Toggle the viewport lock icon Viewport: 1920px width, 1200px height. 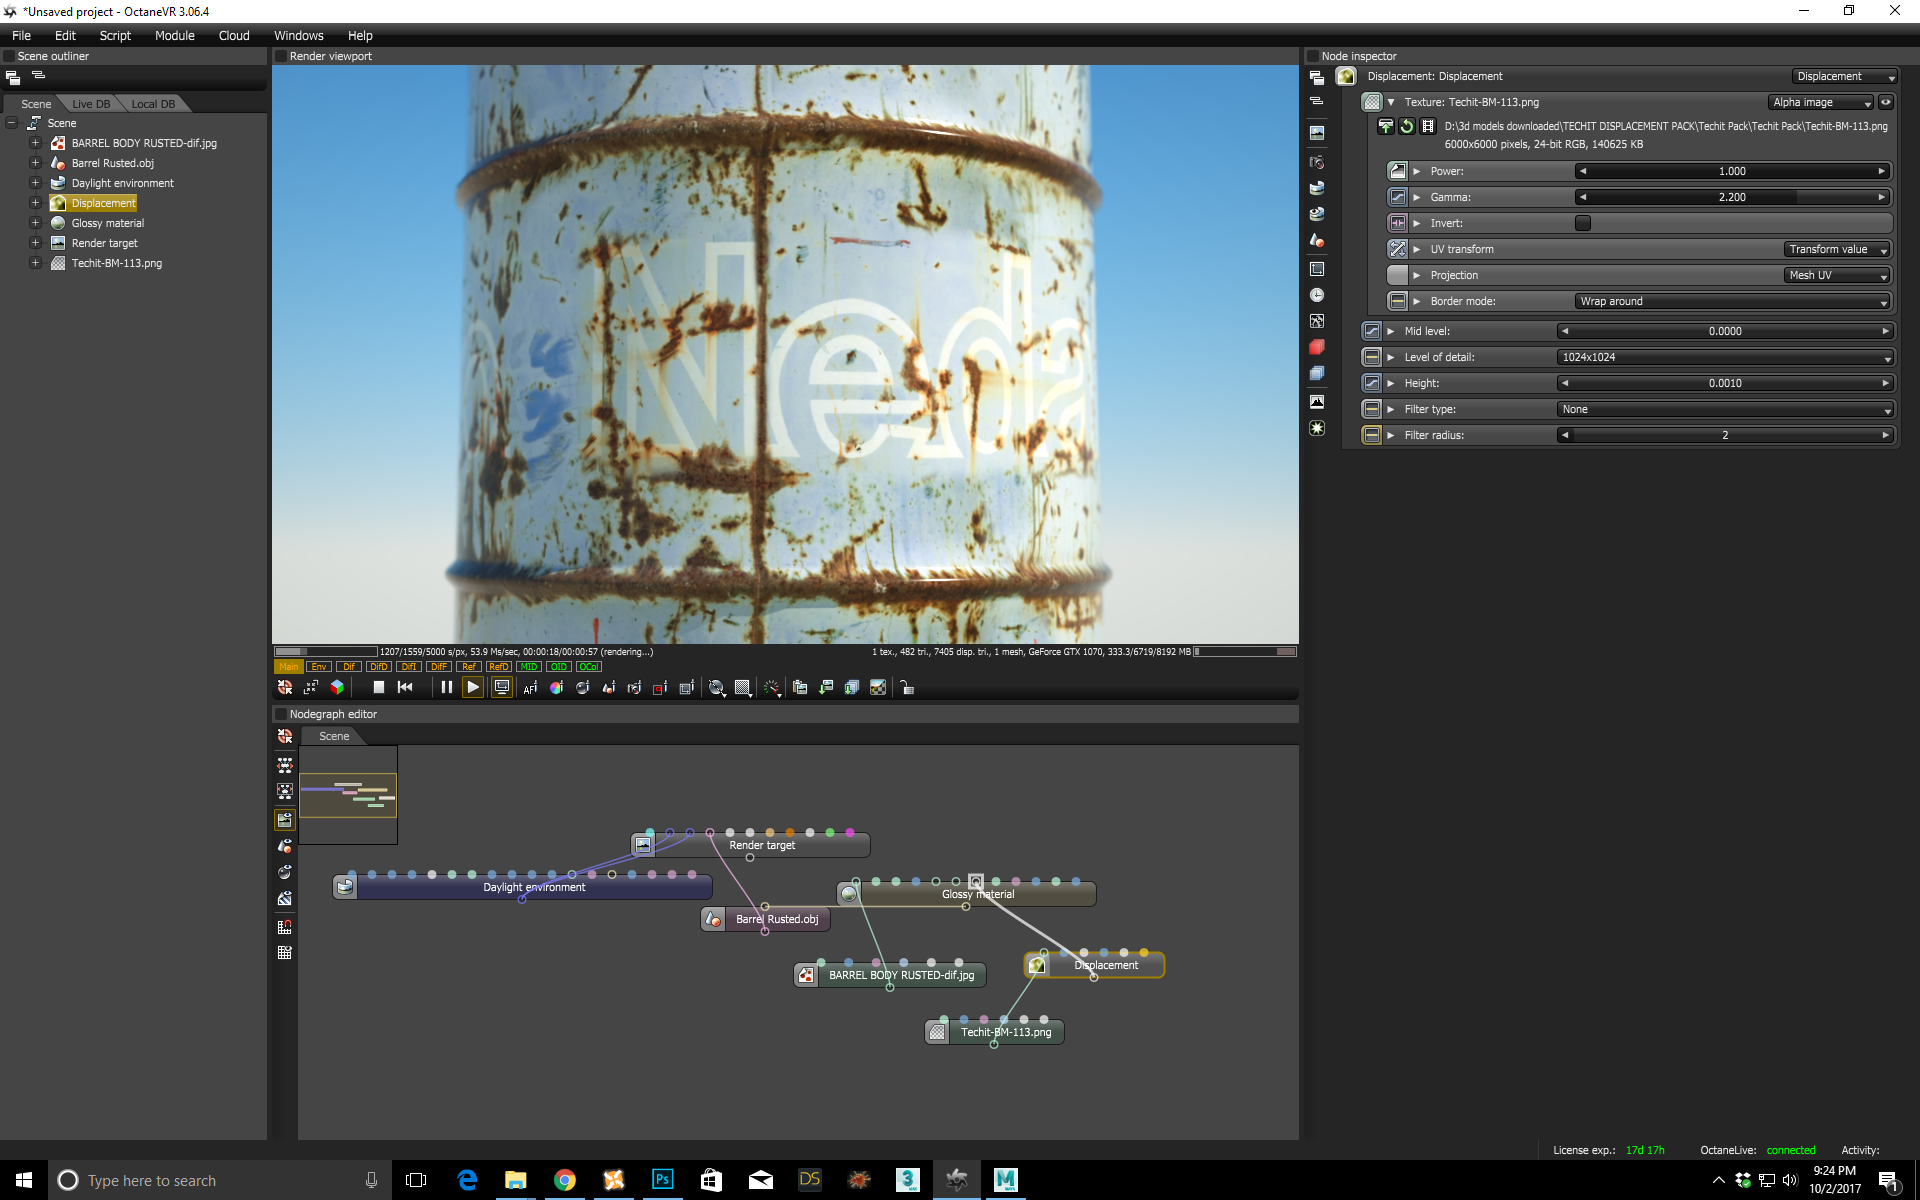[x=907, y=688]
